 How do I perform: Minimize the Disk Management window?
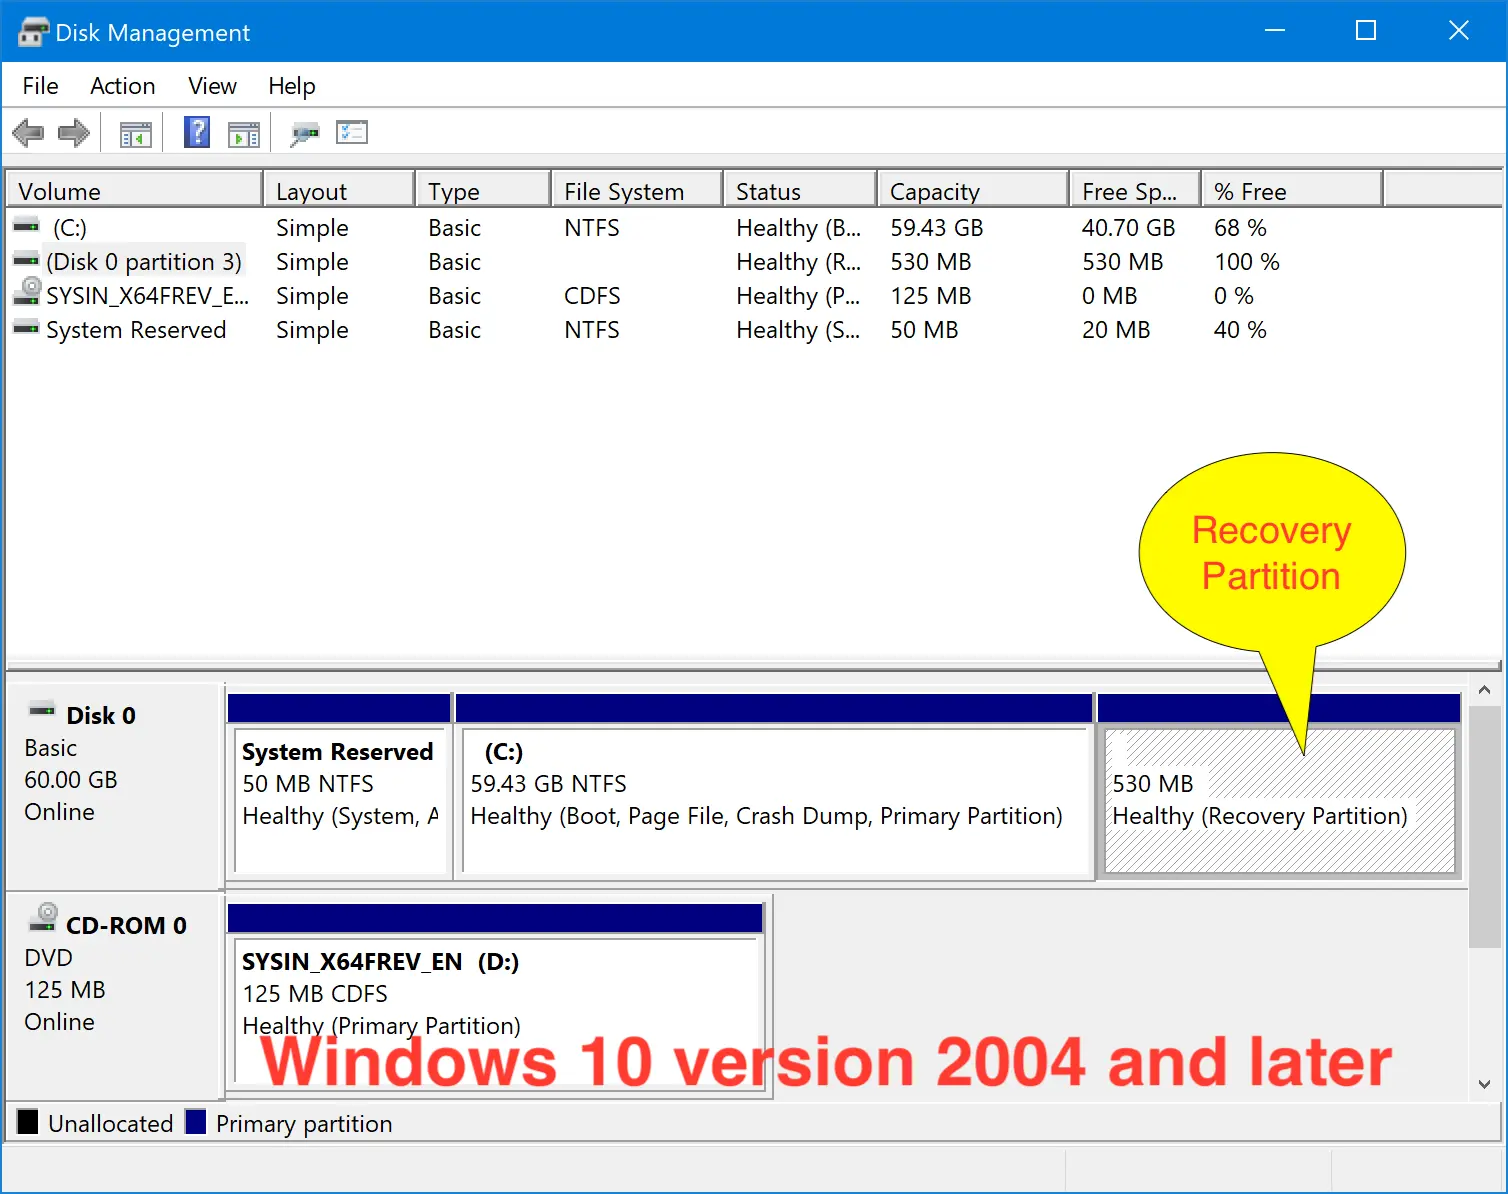pyautogui.click(x=1275, y=31)
